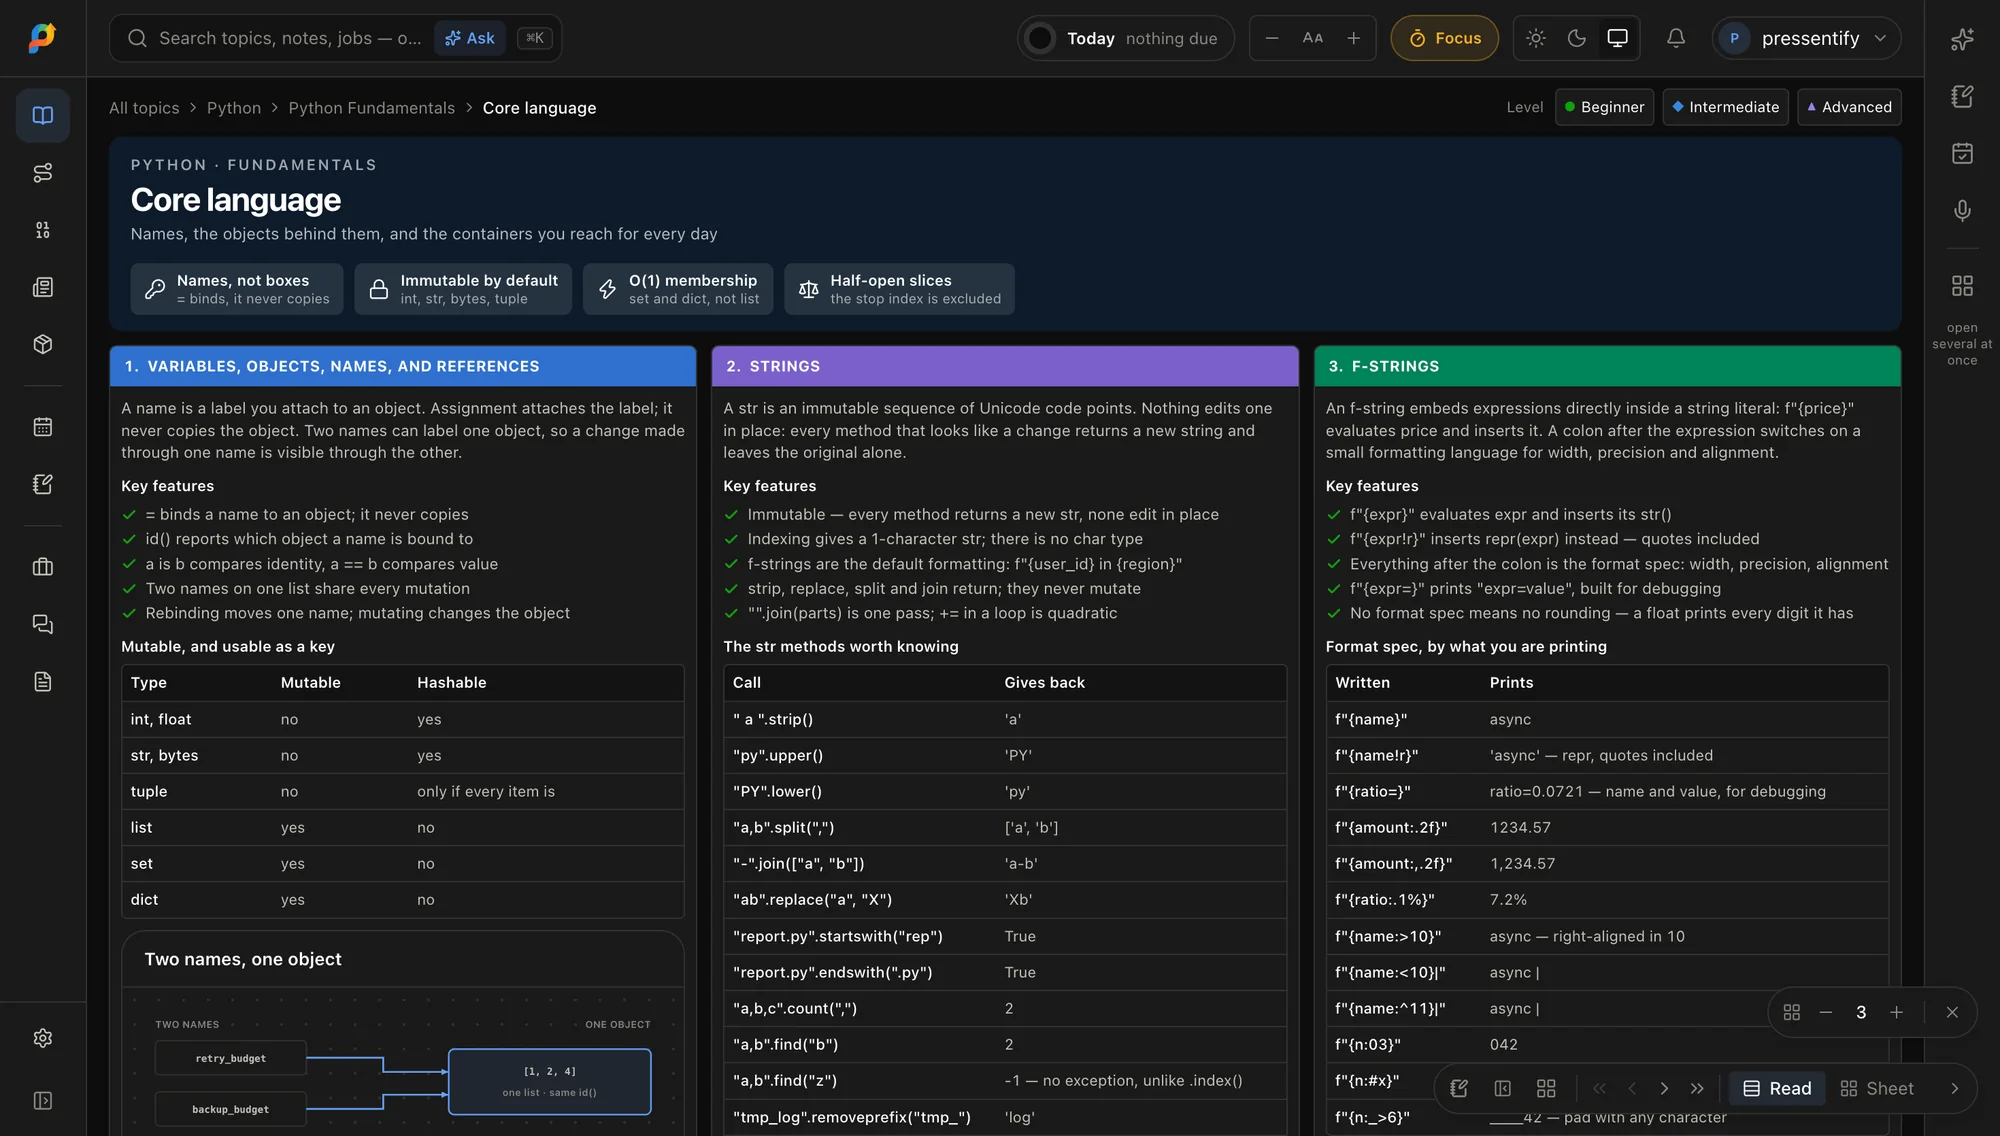Open the newspaper icon in left sidebar
Image resolution: width=2000 pixels, height=1136 pixels.
tap(43, 288)
